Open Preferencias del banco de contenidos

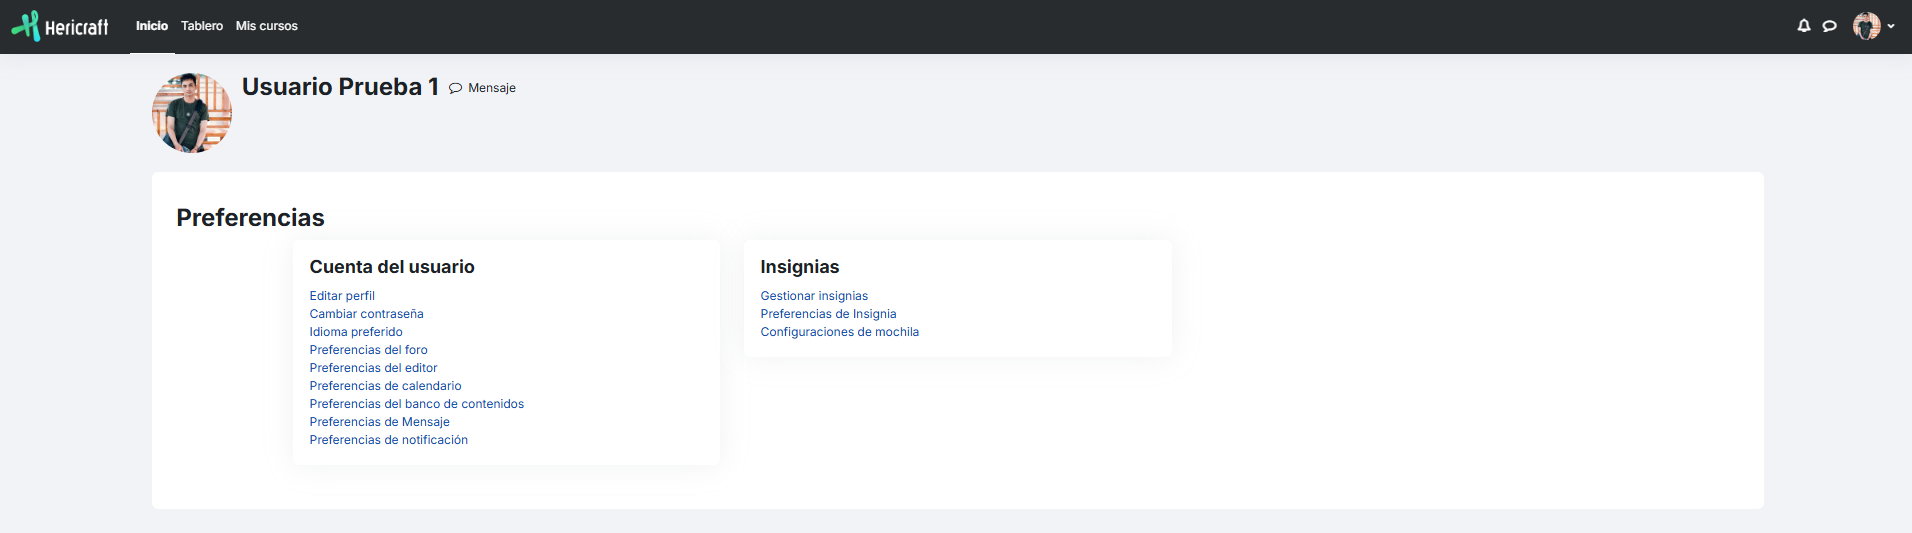pyautogui.click(x=416, y=404)
